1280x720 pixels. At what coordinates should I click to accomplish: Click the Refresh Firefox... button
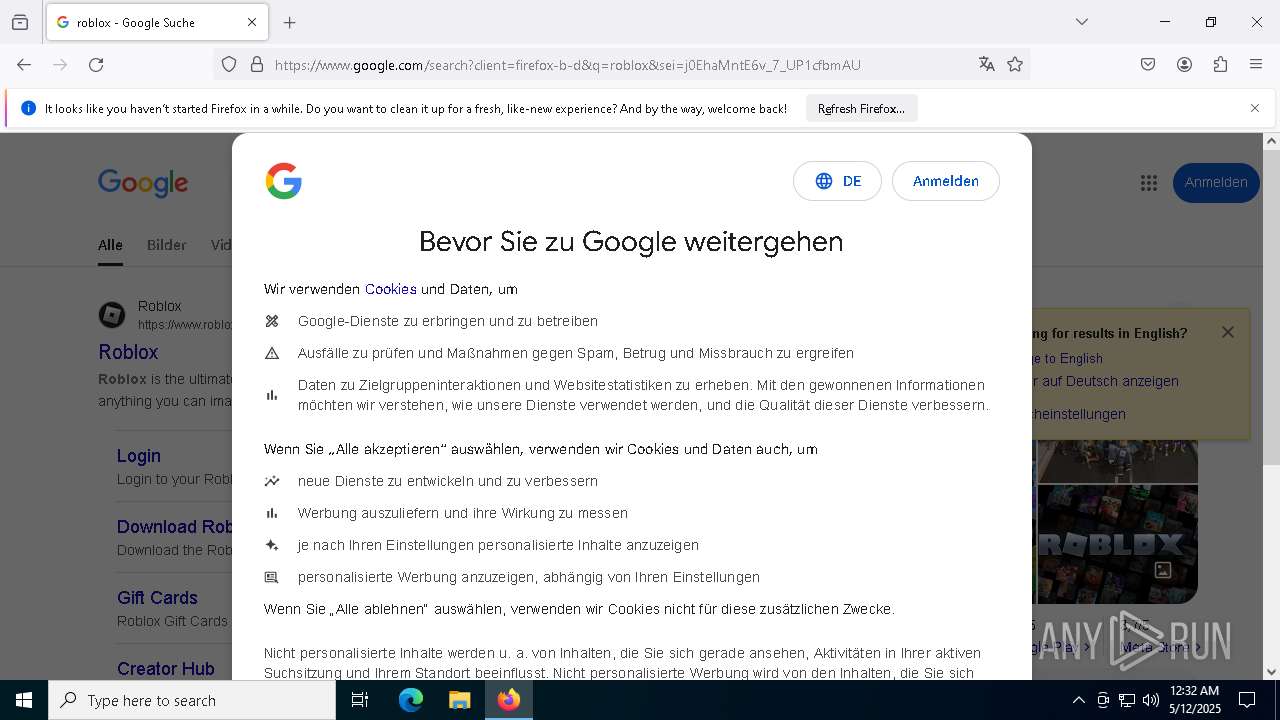click(861, 109)
